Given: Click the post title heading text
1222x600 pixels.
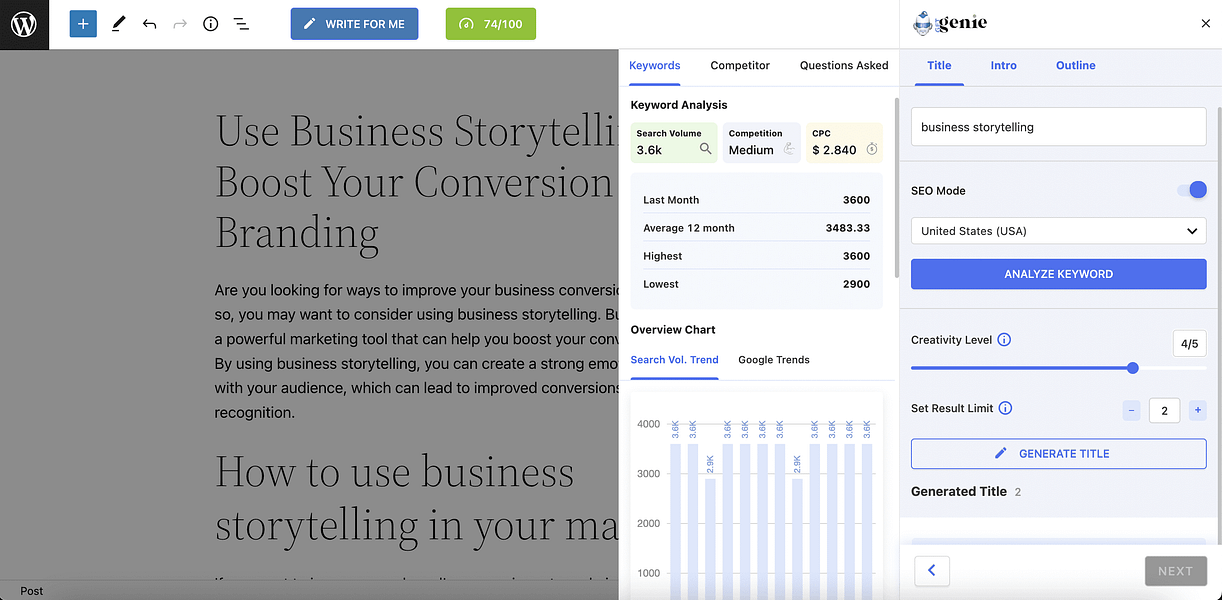Looking at the screenshot, I should pos(417,182).
